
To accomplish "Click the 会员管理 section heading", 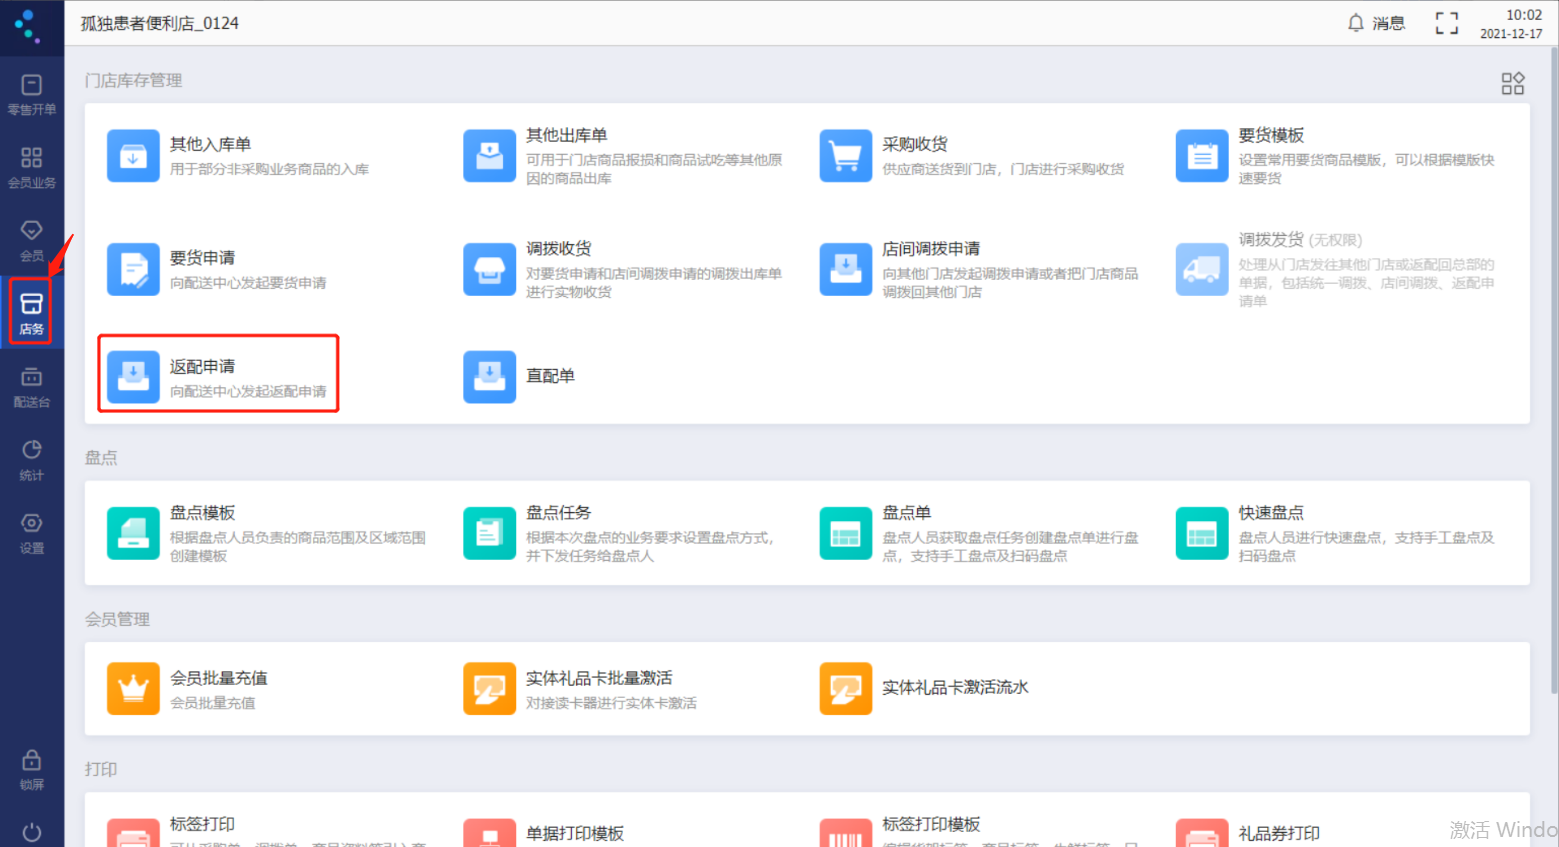I will 118,620.
